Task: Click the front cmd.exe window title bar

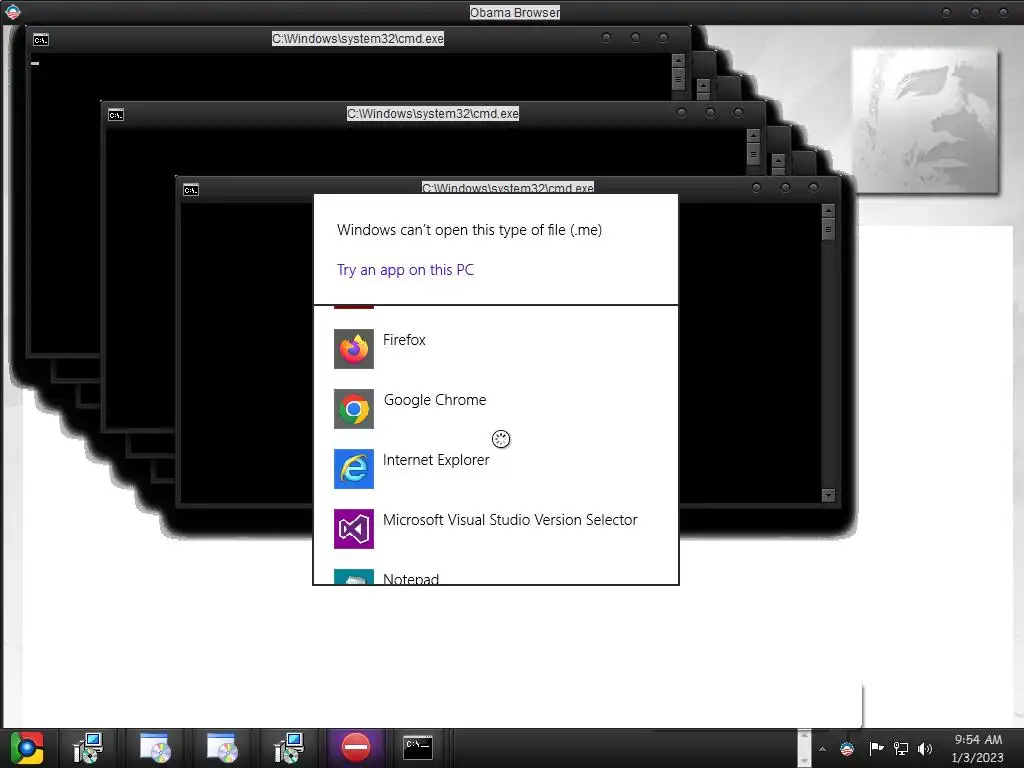Action: coord(507,187)
